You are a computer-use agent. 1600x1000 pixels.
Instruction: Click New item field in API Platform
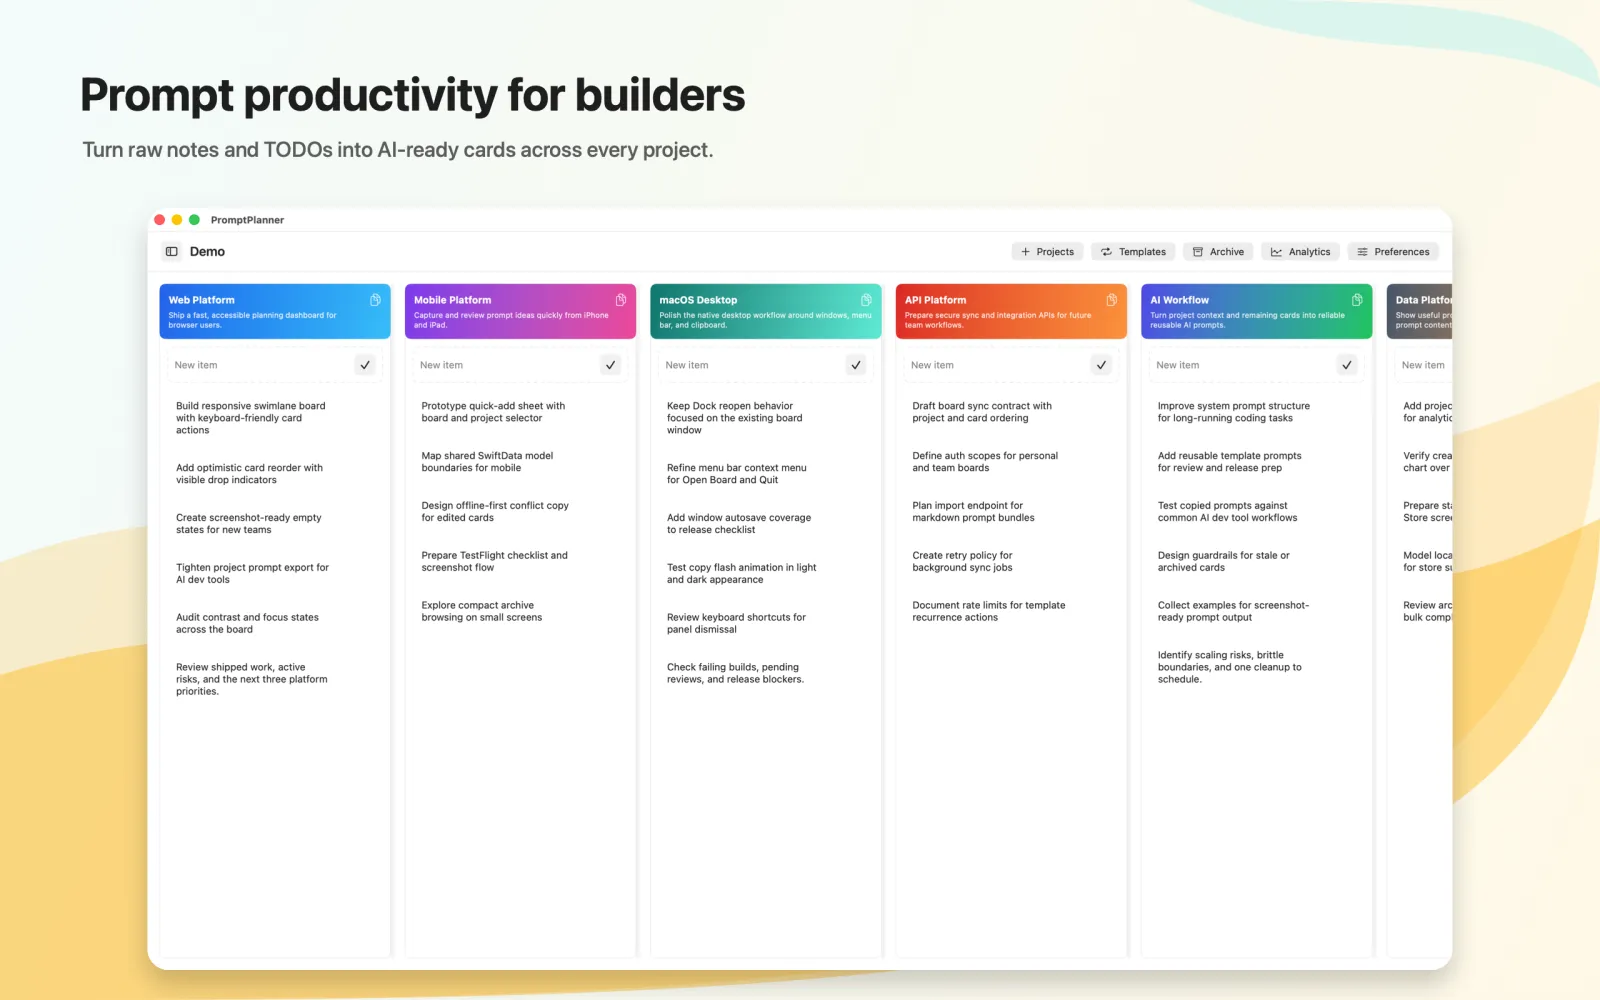(996, 365)
